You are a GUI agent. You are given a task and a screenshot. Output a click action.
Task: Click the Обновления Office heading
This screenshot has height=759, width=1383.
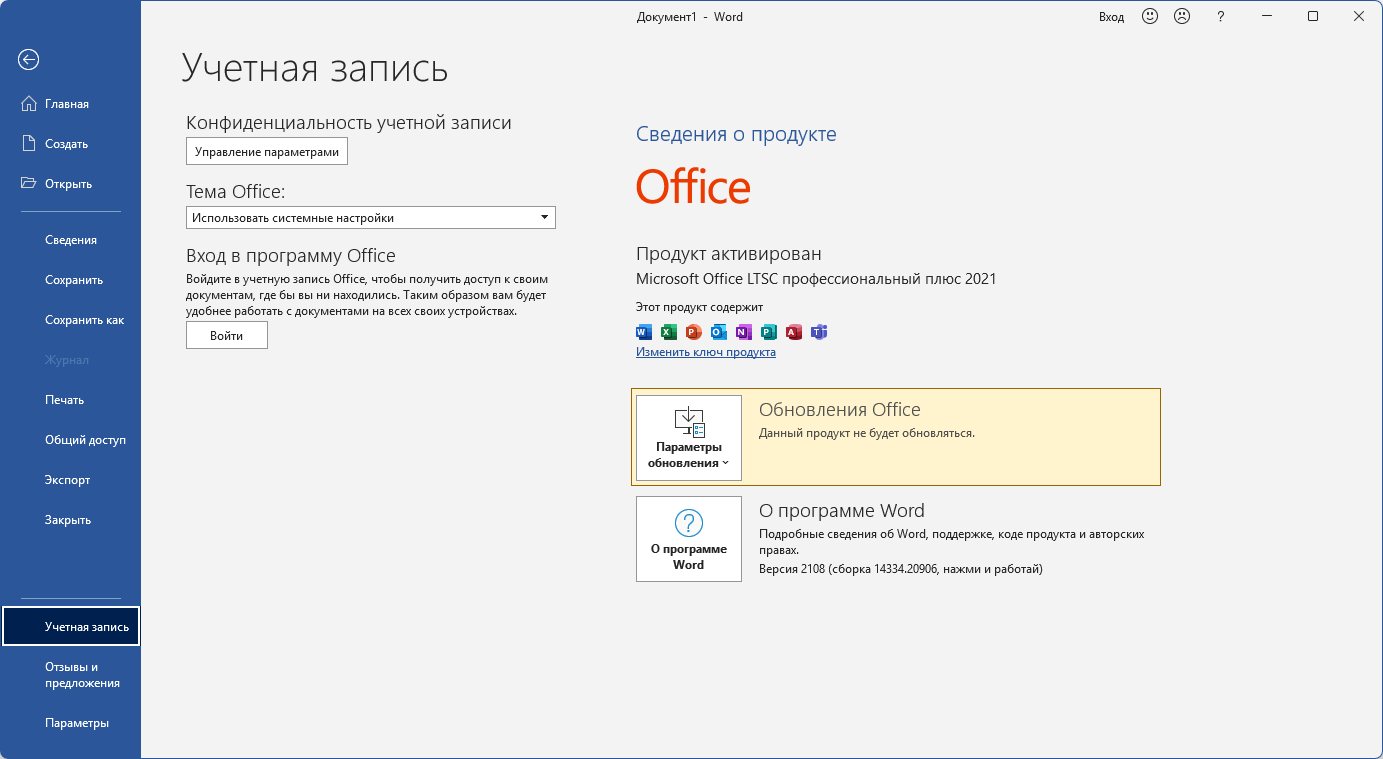[840, 409]
